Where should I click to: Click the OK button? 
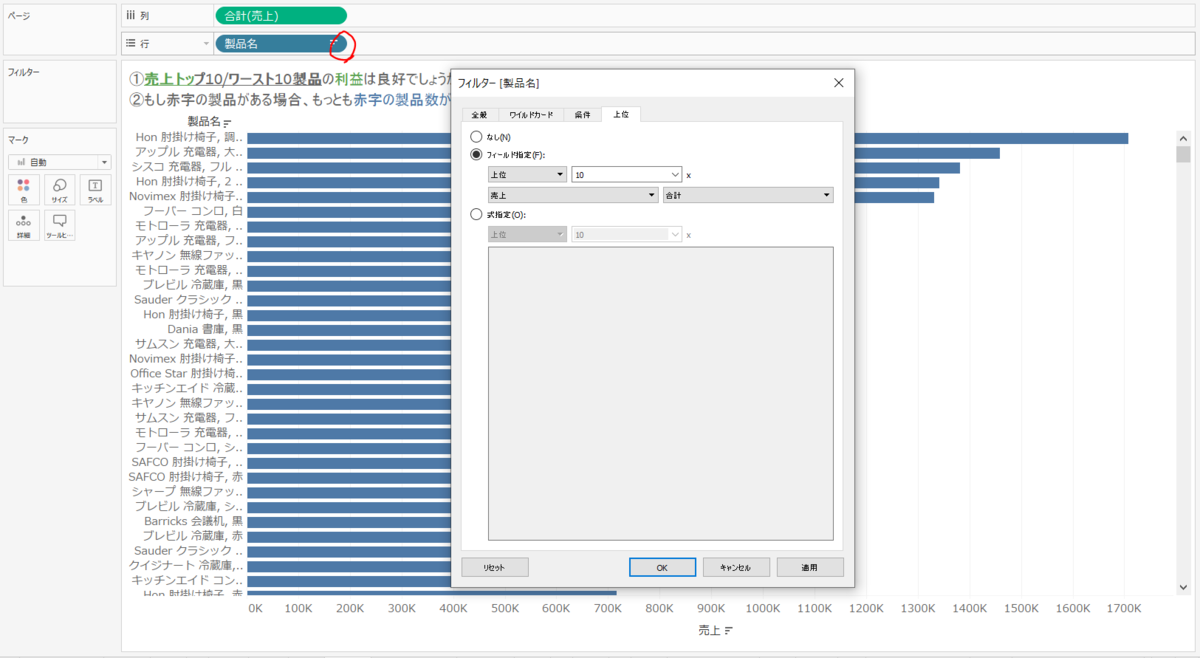(662, 567)
